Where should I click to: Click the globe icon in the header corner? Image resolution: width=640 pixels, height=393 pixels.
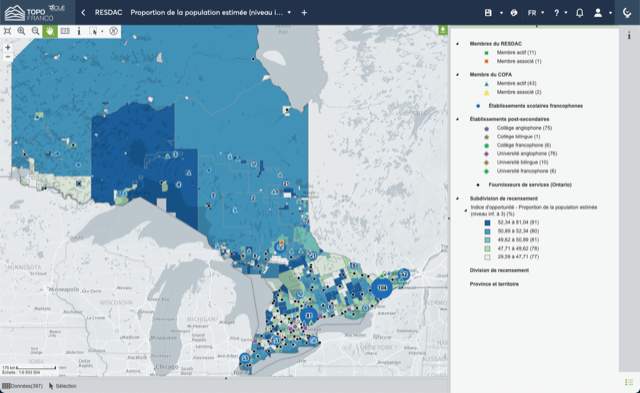coord(627,13)
